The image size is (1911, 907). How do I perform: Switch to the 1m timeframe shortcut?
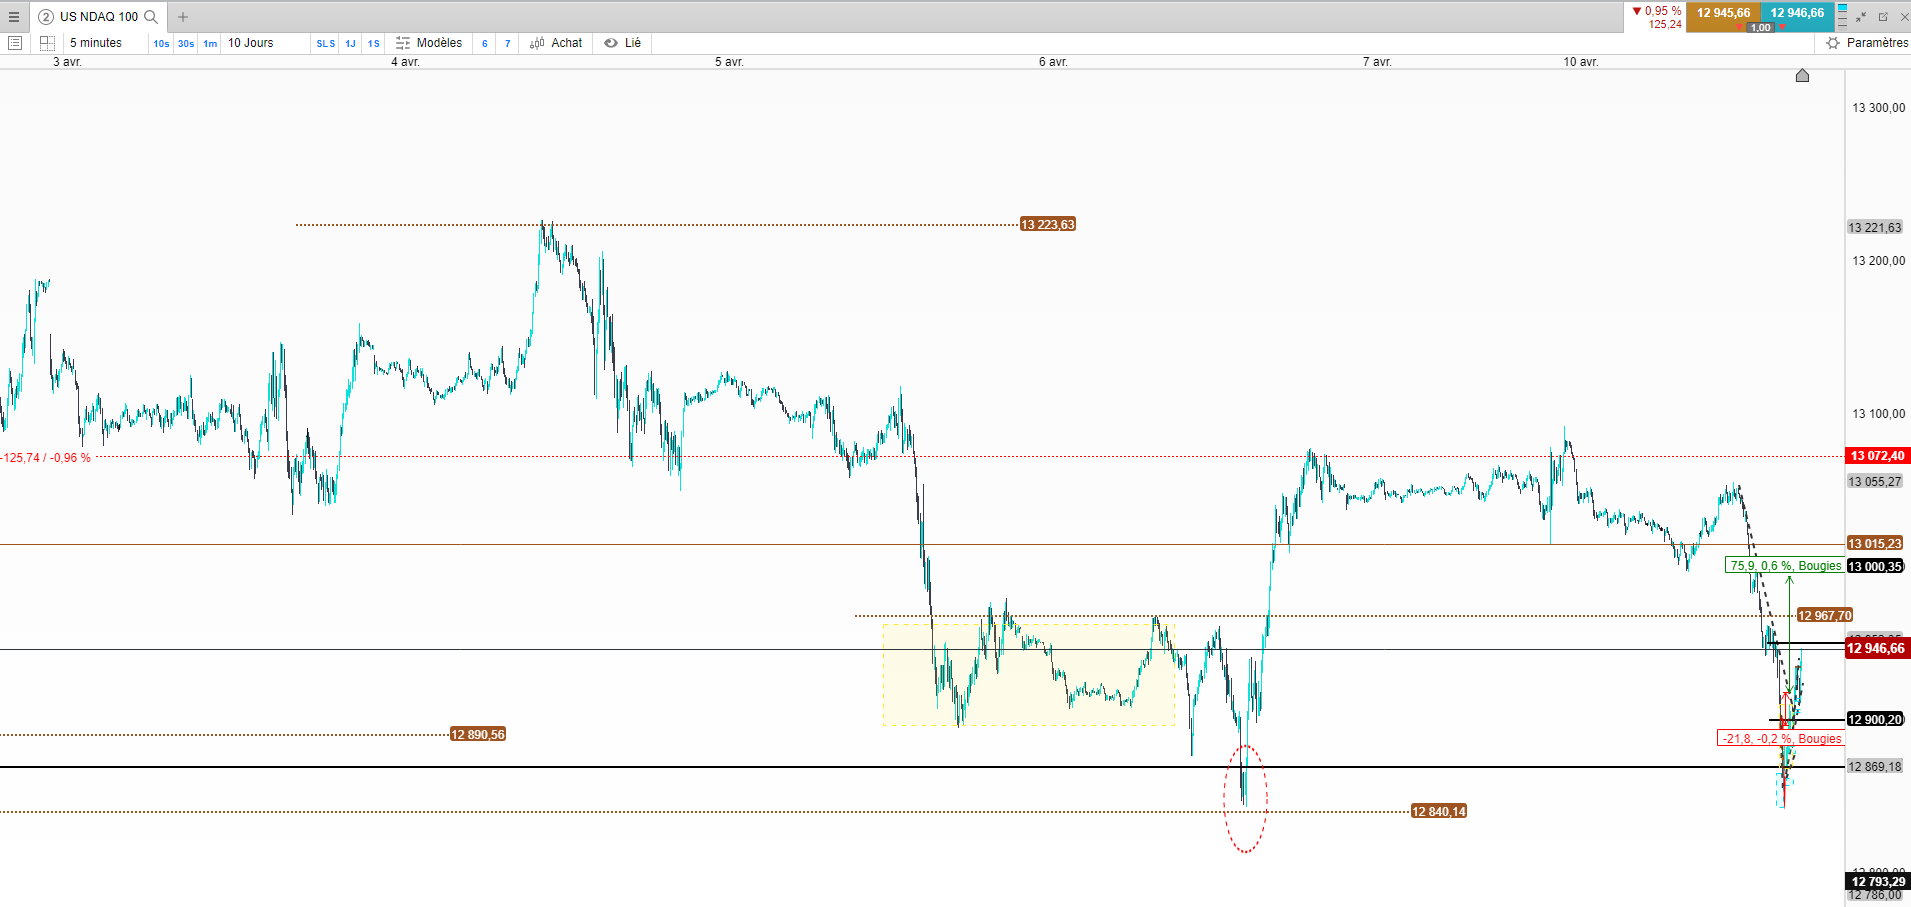(x=210, y=44)
